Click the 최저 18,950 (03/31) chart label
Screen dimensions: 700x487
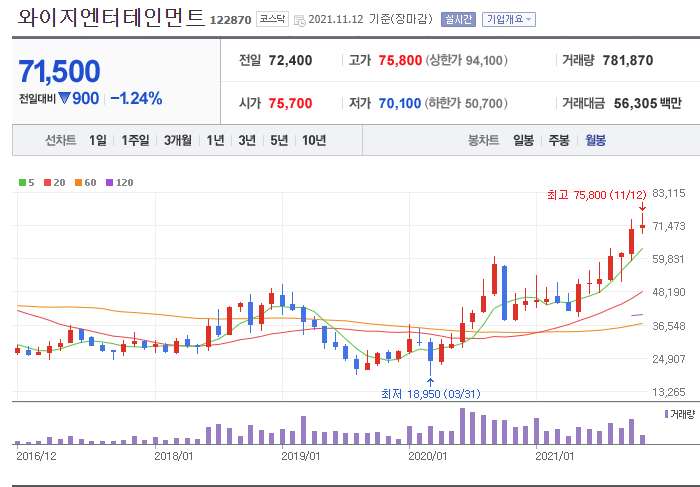pyautogui.click(x=430, y=394)
